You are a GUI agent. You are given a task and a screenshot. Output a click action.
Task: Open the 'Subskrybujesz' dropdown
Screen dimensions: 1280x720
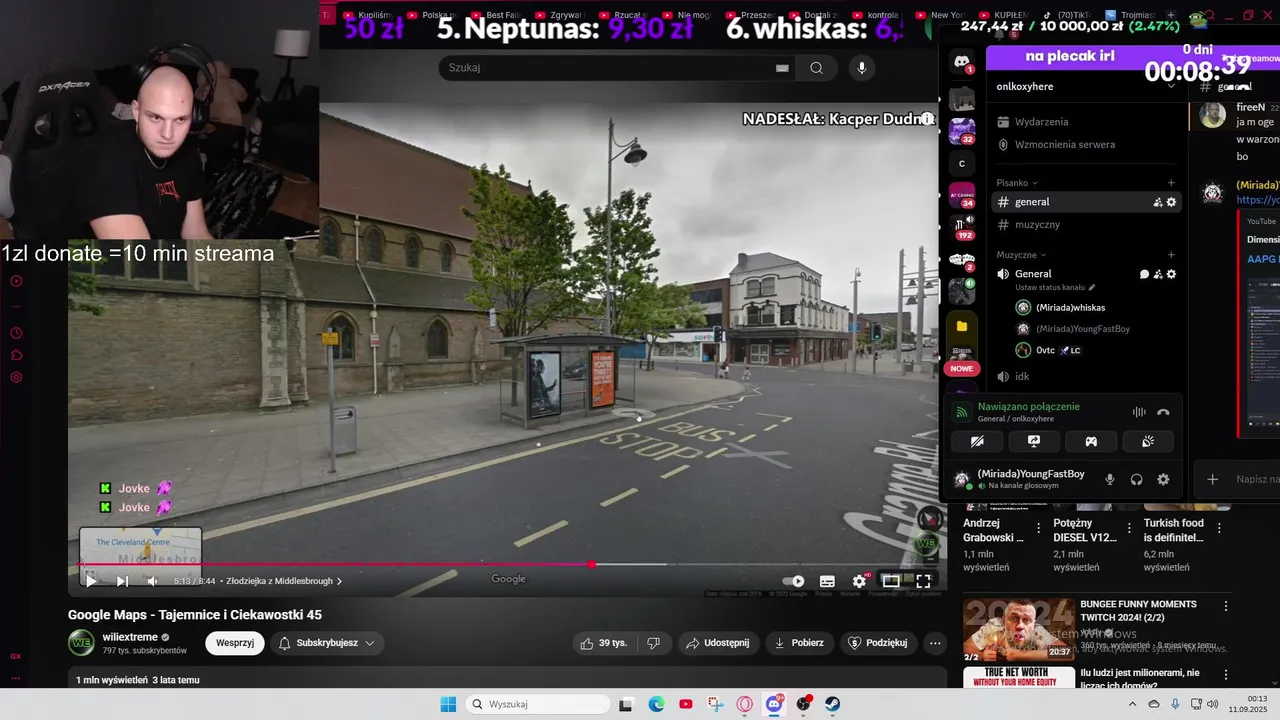pos(327,643)
